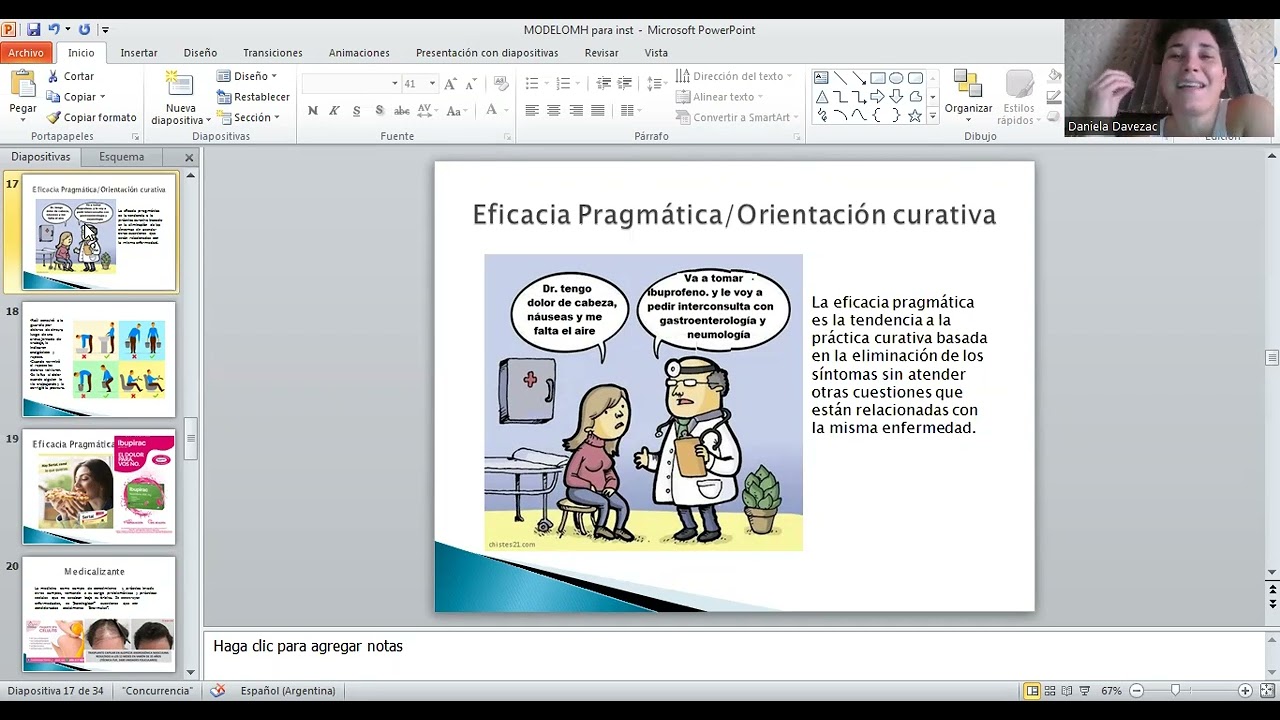Open the Copiar dropdown arrow

pyautogui.click(x=101, y=97)
